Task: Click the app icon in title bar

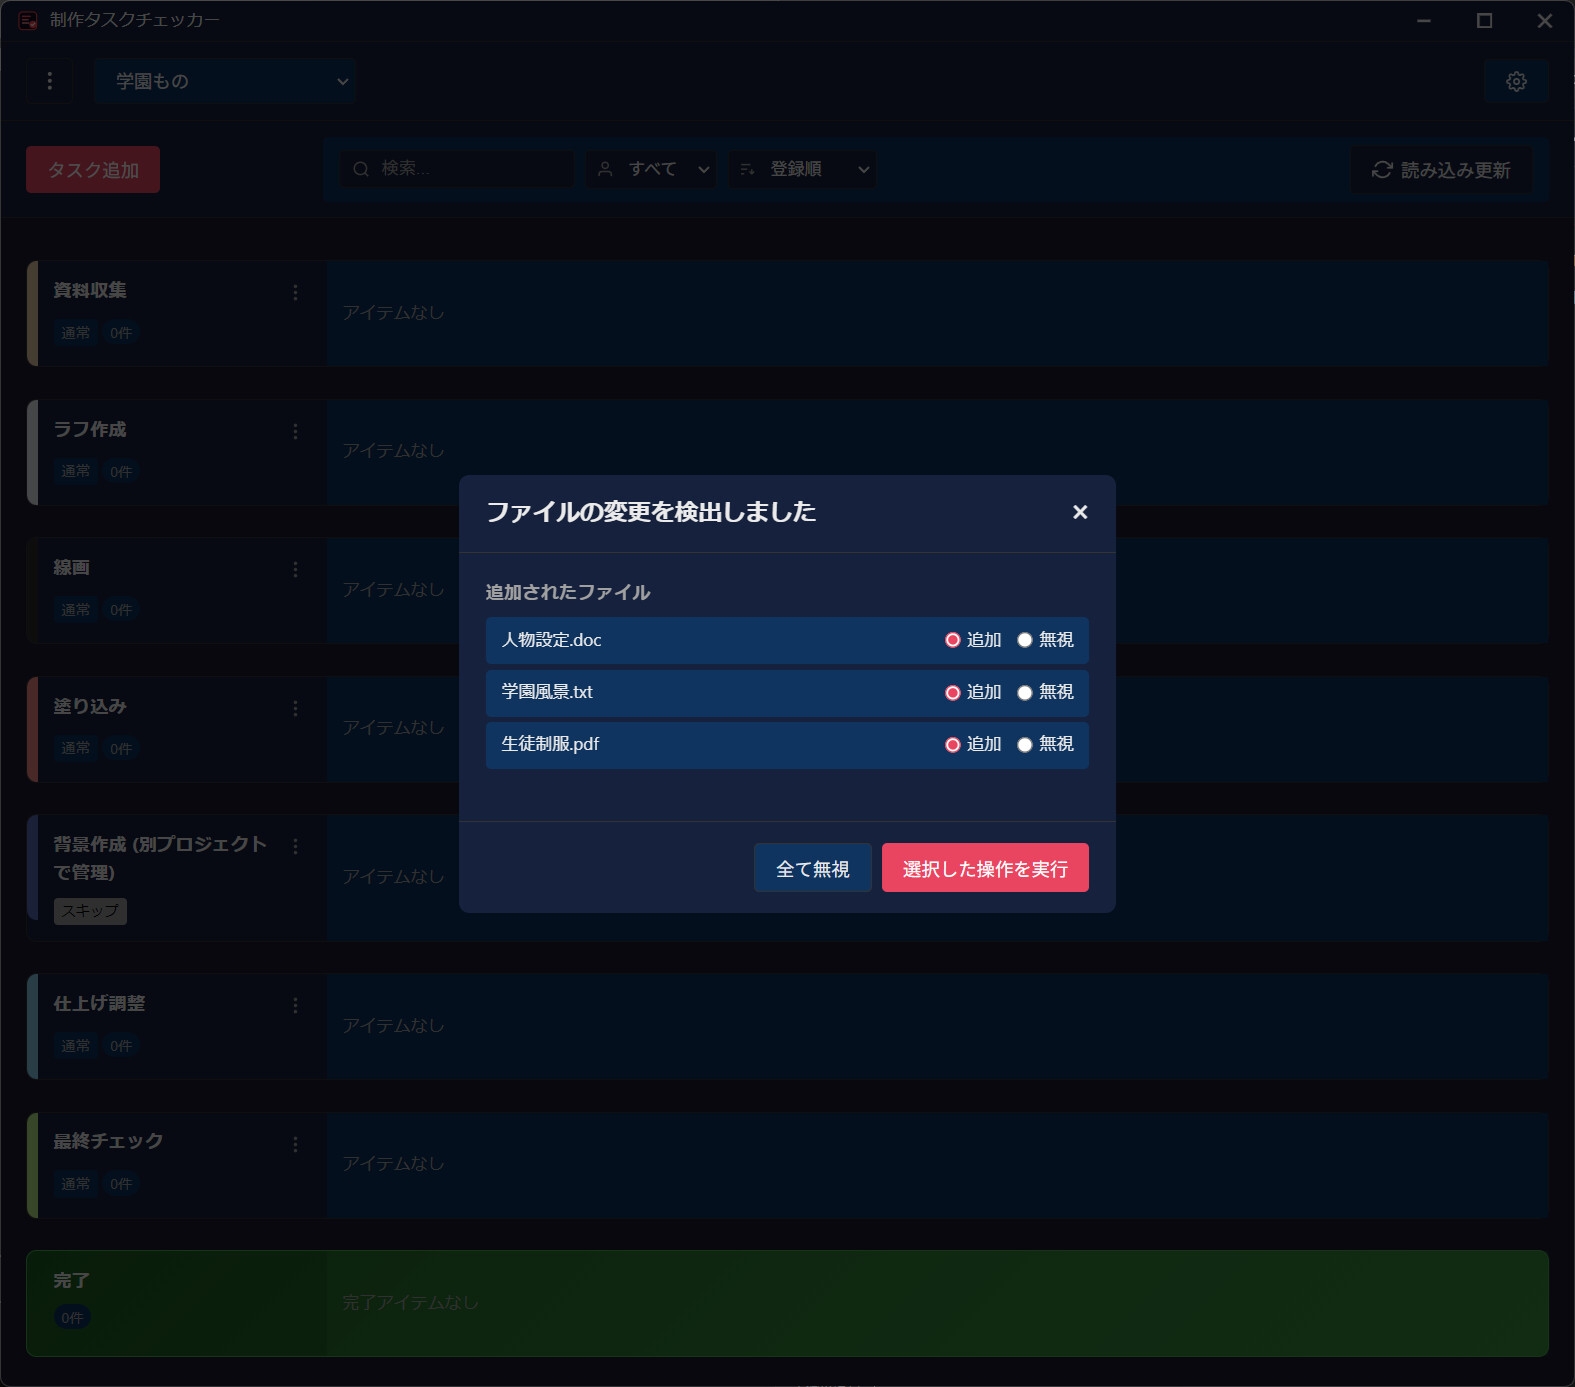Action: (x=28, y=20)
